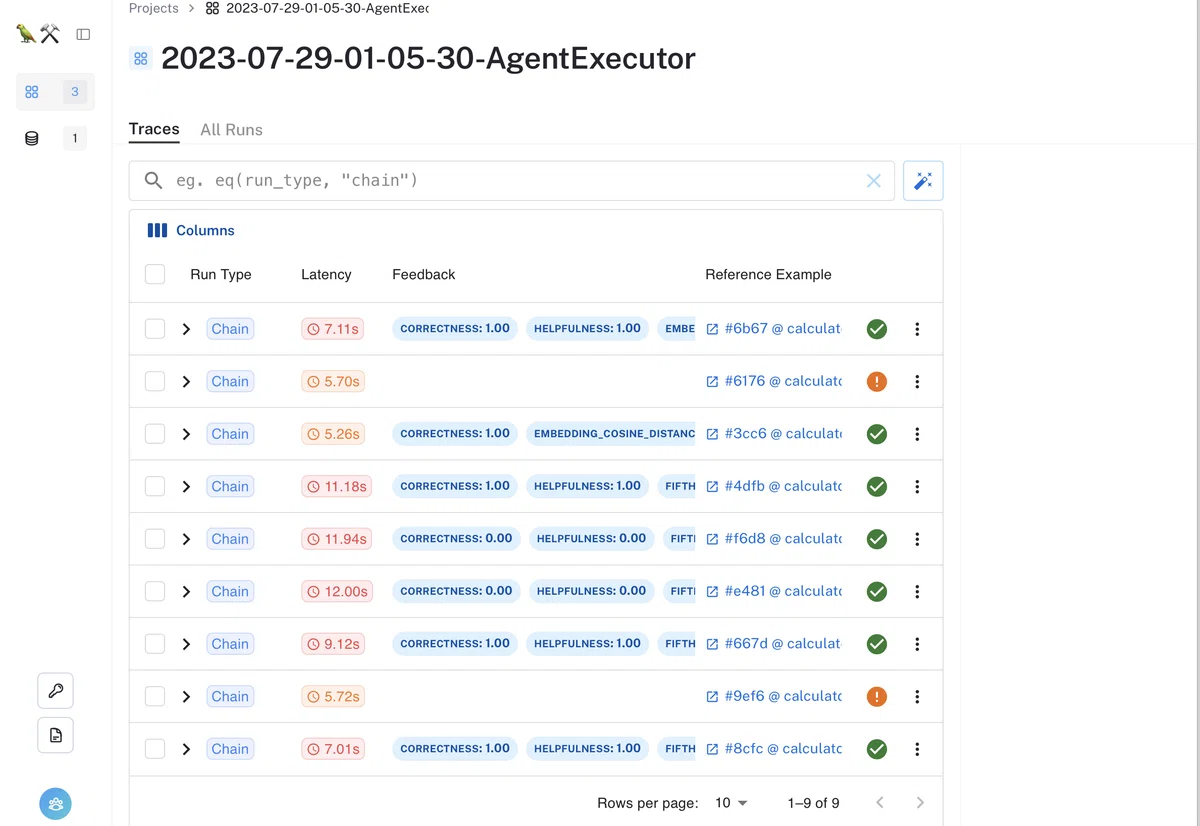
Task: Click the Projects breadcrumb
Action: click(x=154, y=8)
